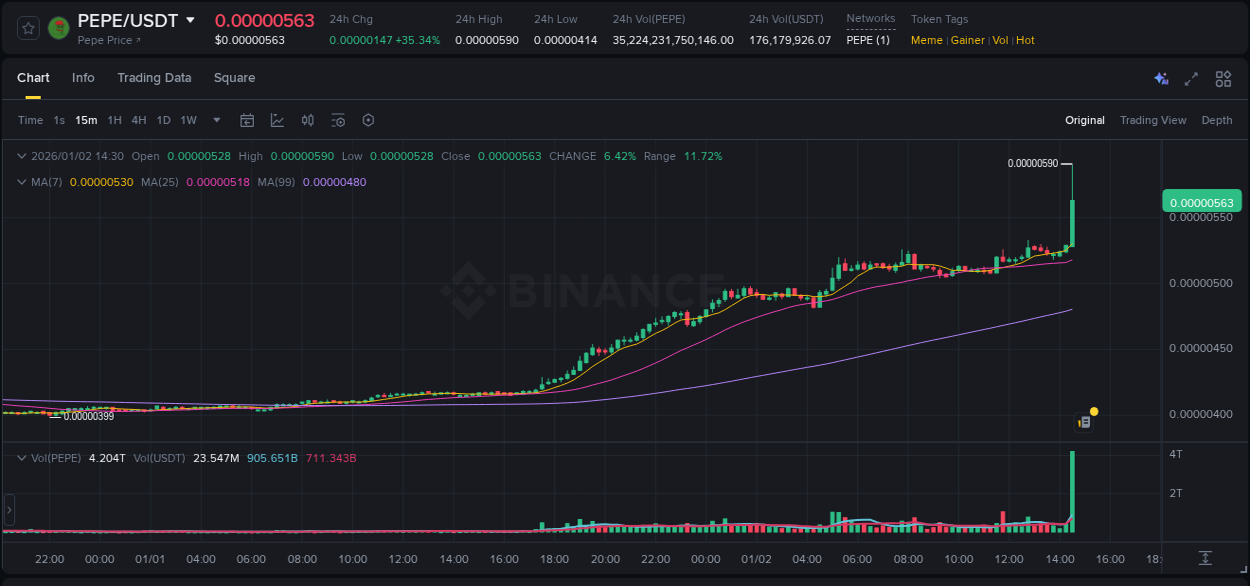Switch to the Depth chart view
Viewport: 1250px width, 586px height.
(x=1216, y=120)
